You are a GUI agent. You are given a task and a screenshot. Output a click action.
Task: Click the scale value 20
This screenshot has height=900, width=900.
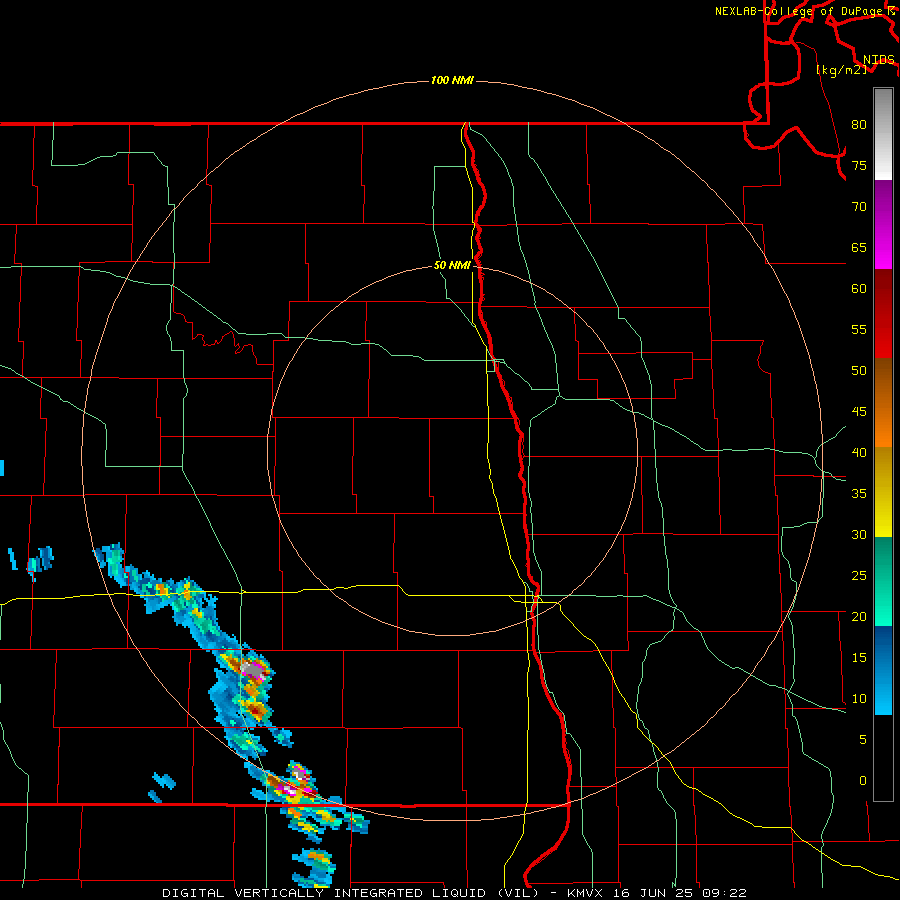[859, 617]
